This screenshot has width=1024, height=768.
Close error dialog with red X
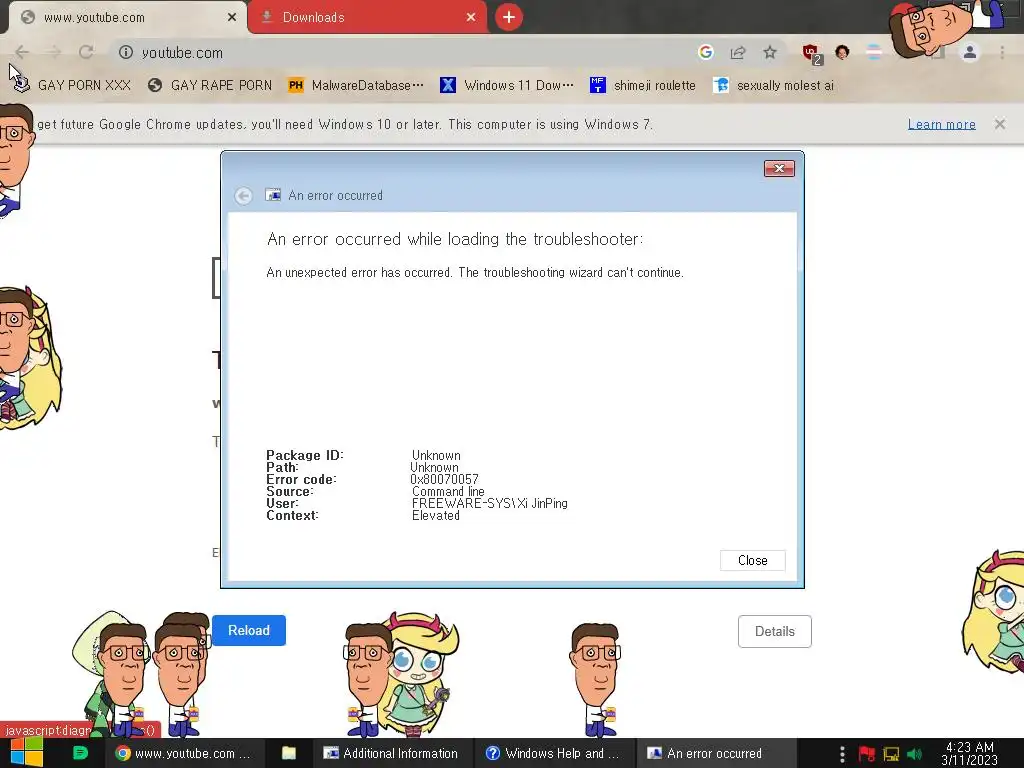(x=779, y=168)
